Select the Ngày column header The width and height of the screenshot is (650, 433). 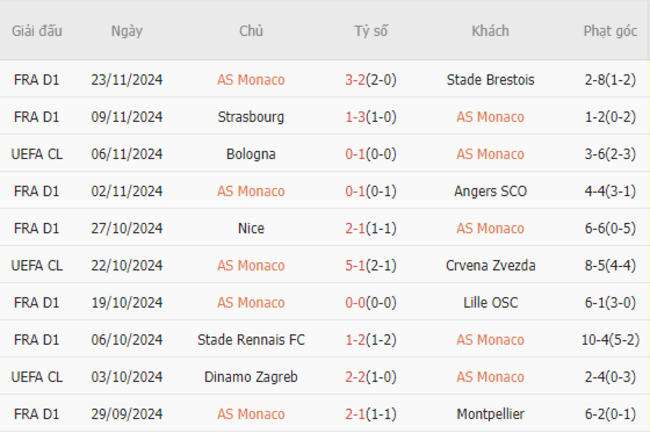[x=127, y=31]
